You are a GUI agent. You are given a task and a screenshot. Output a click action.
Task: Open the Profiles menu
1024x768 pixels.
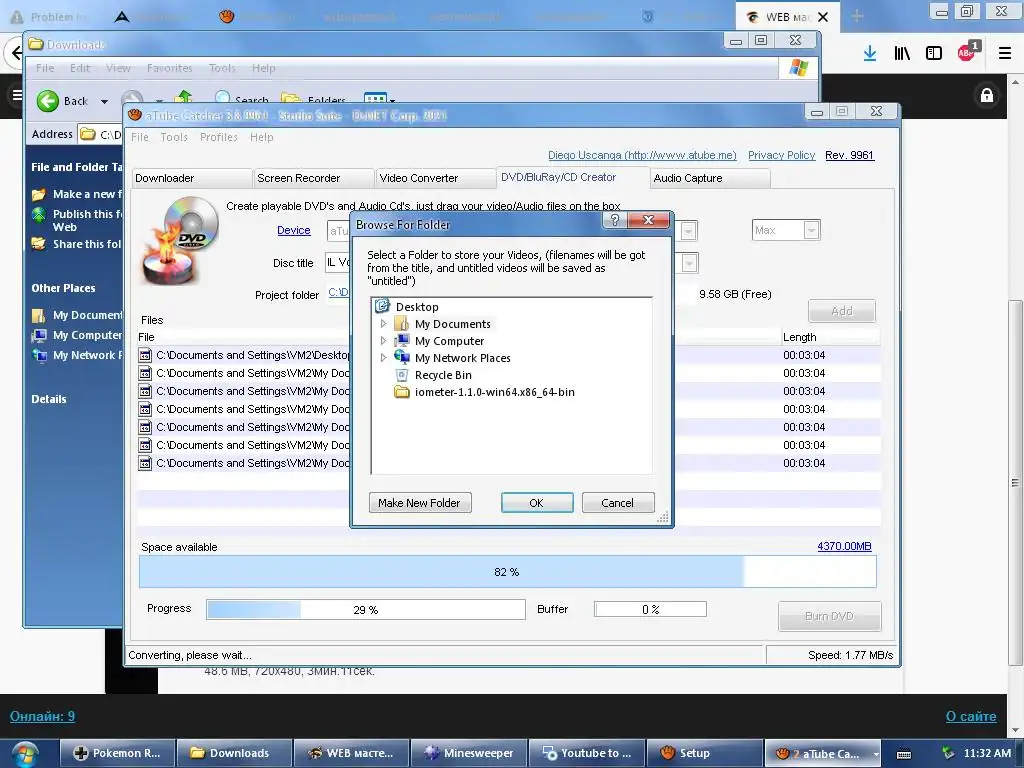(x=219, y=137)
